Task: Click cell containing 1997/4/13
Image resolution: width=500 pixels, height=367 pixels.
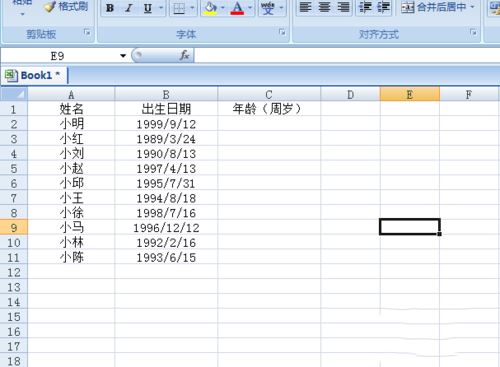Action: click(x=166, y=168)
